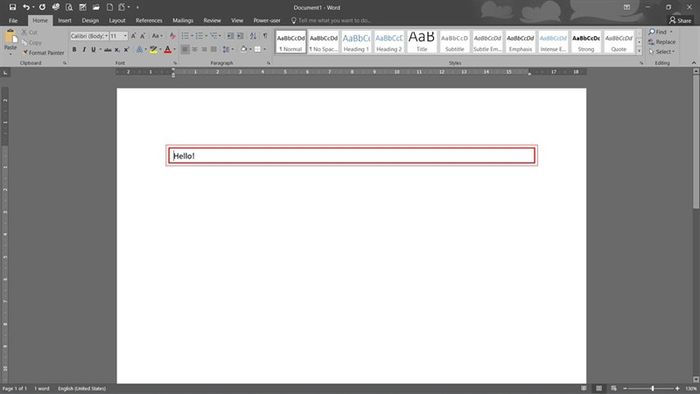Create a new blank document icon
The height and width of the screenshot is (394, 700).
pyautogui.click(x=109, y=7)
